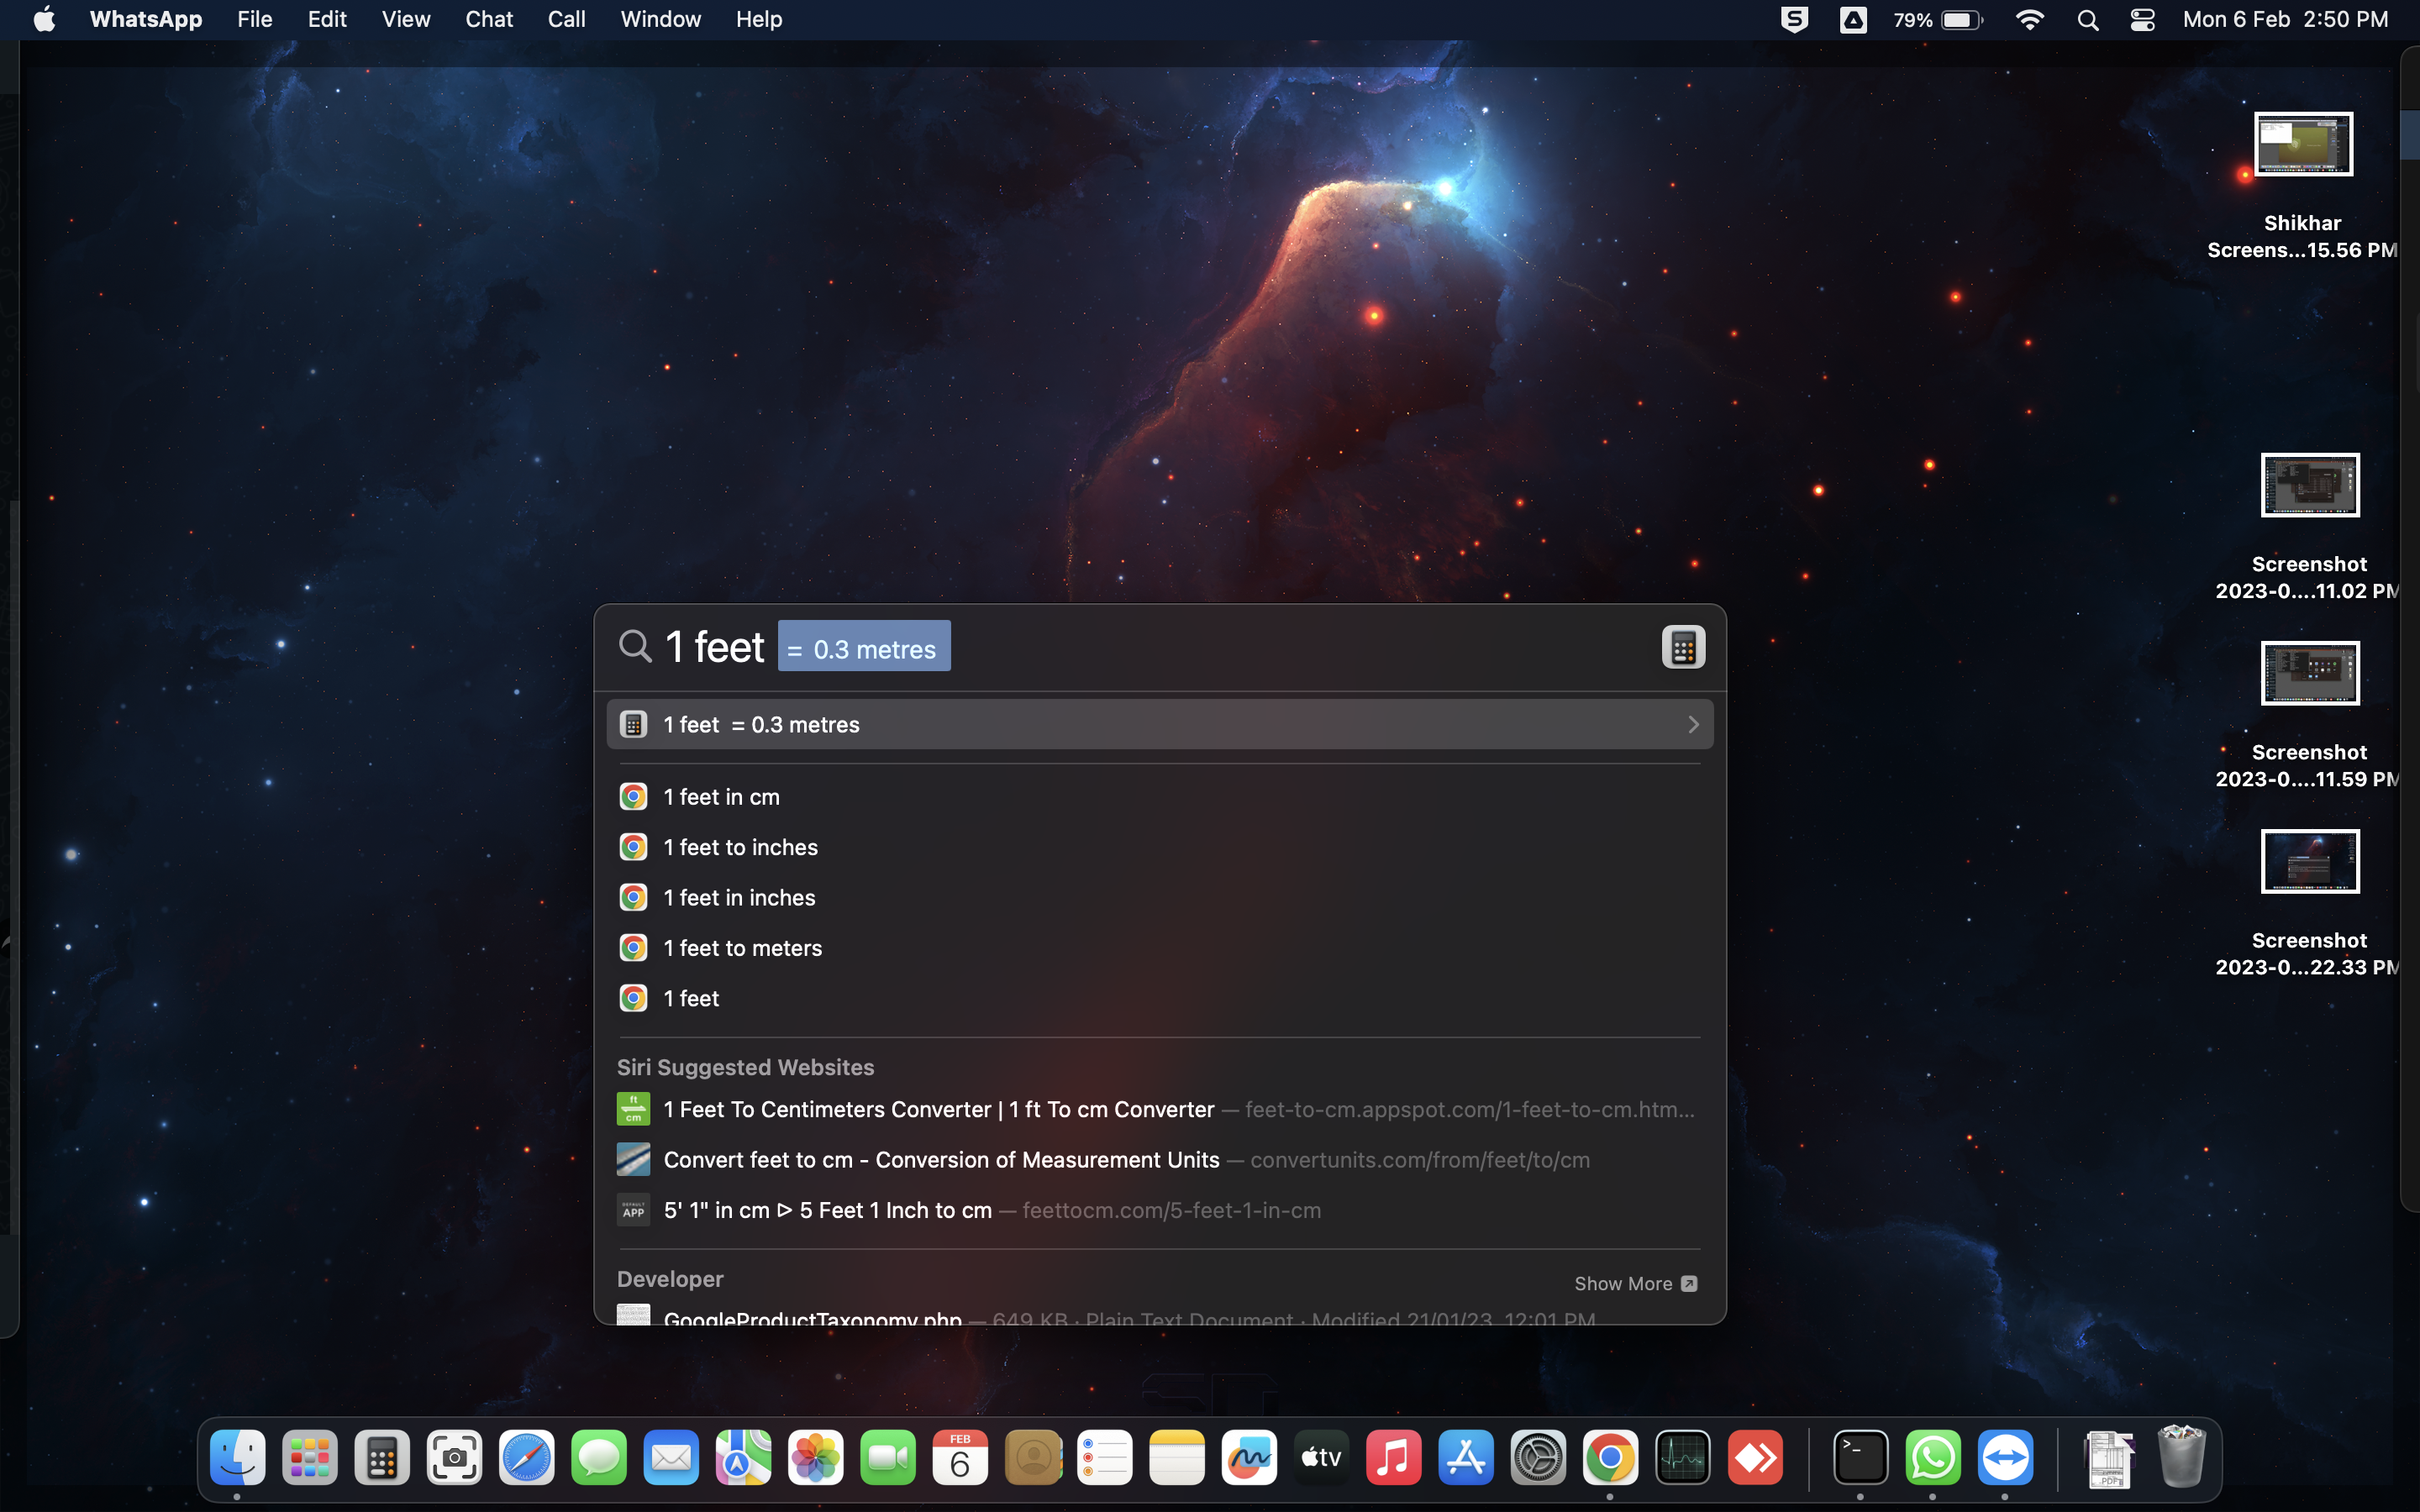The image size is (2420, 1512).
Task: Open Control Center in menu bar
Action: (2142, 20)
